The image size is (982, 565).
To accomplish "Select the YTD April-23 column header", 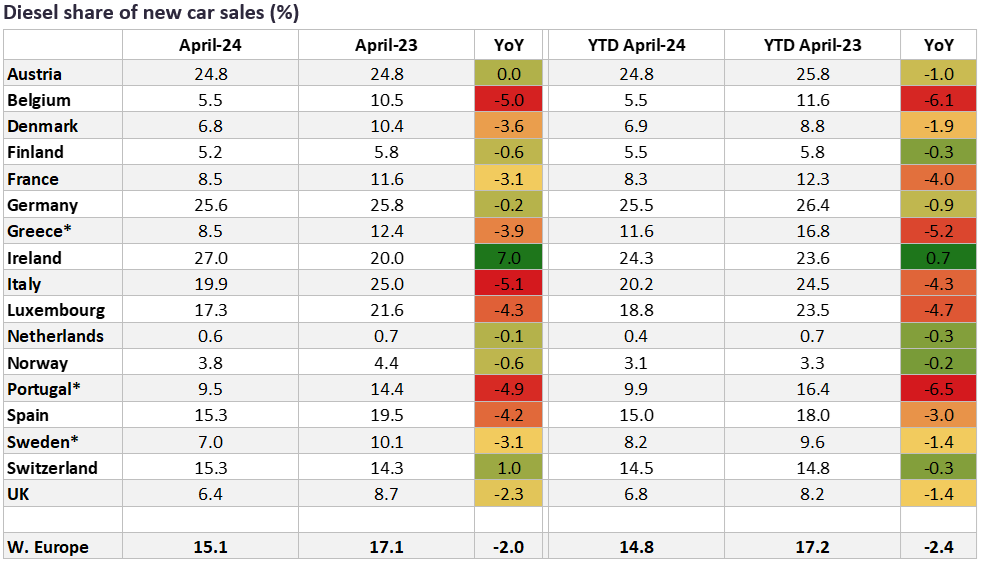I will click(812, 45).
